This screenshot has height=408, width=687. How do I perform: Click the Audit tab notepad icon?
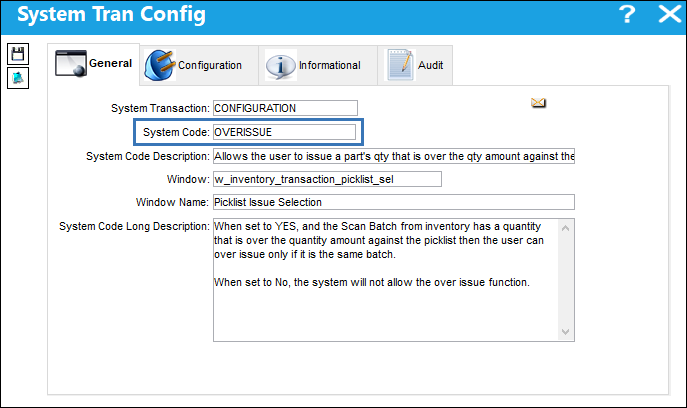point(400,65)
